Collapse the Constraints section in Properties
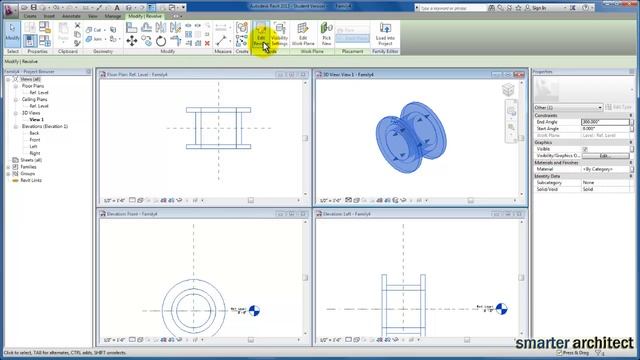 point(631,116)
